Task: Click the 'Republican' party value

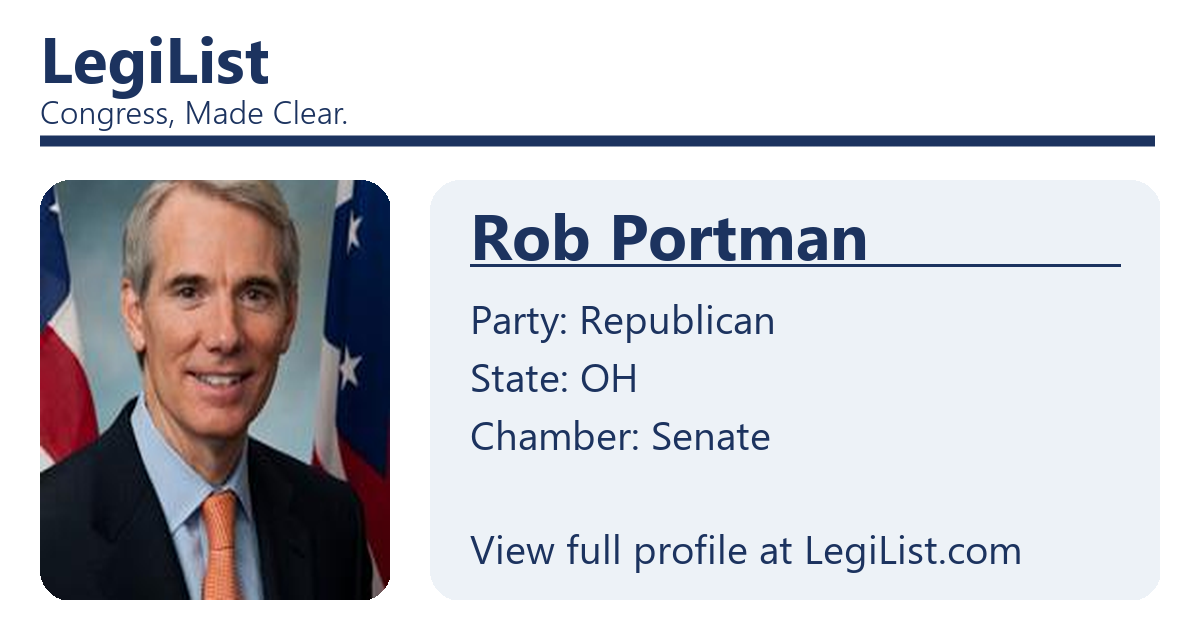Action: pyautogui.click(x=677, y=321)
